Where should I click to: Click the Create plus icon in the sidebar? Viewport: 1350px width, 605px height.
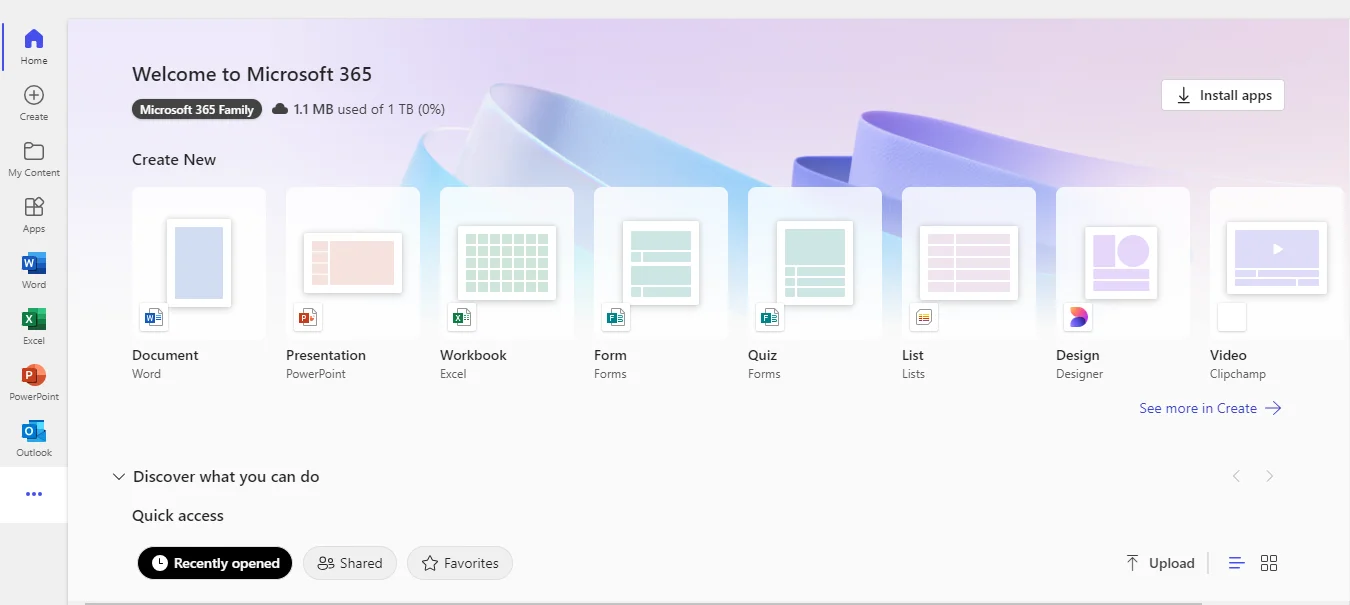click(x=34, y=95)
